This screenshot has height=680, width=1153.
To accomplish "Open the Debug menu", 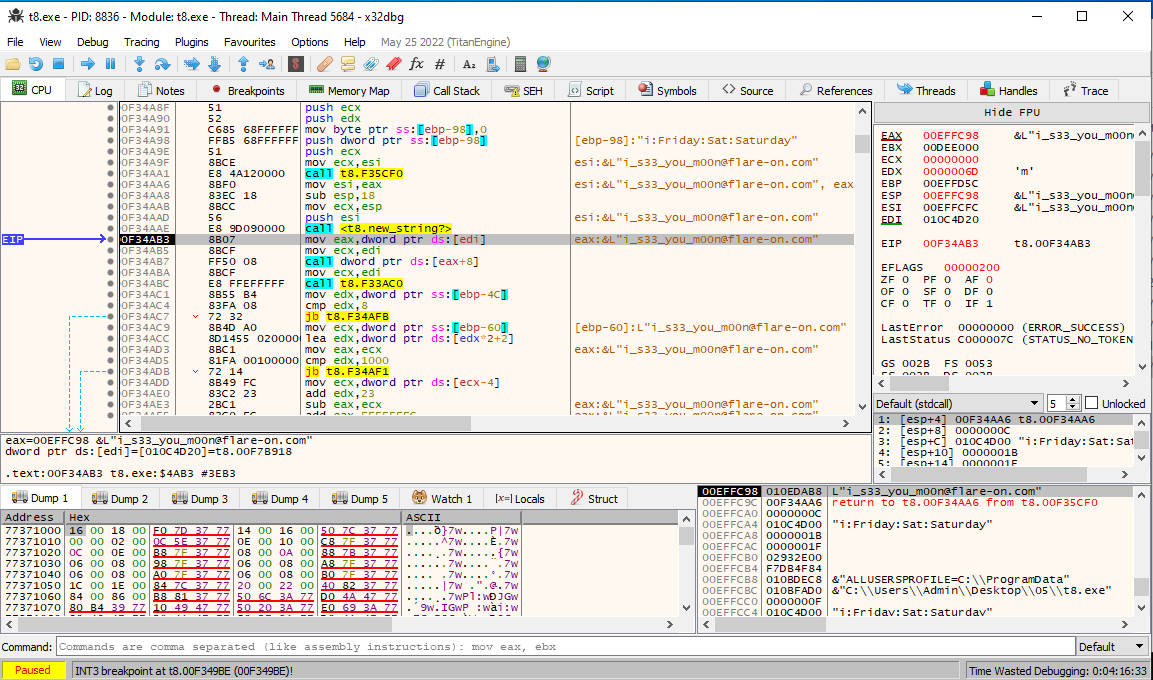I will click(93, 42).
